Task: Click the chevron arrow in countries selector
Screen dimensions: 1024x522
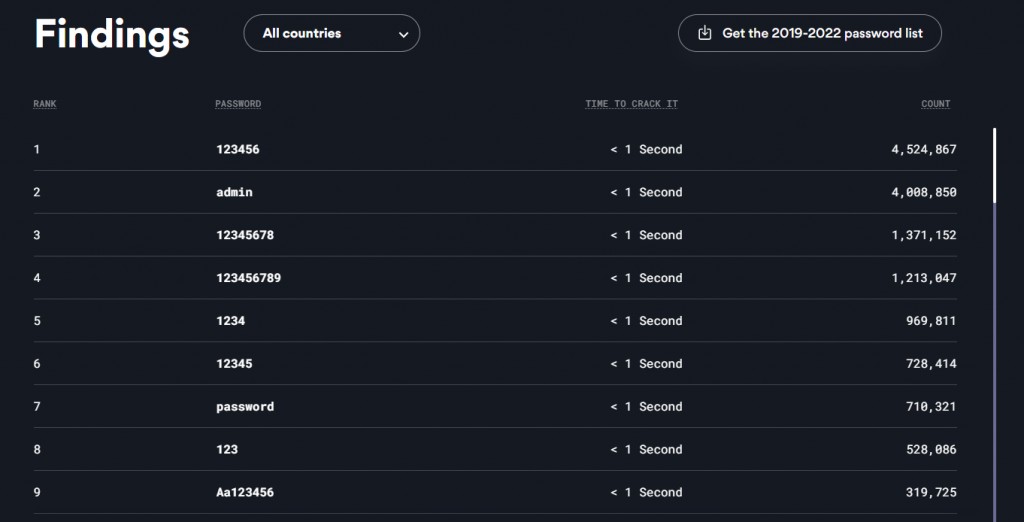Action: pos(403,34)
